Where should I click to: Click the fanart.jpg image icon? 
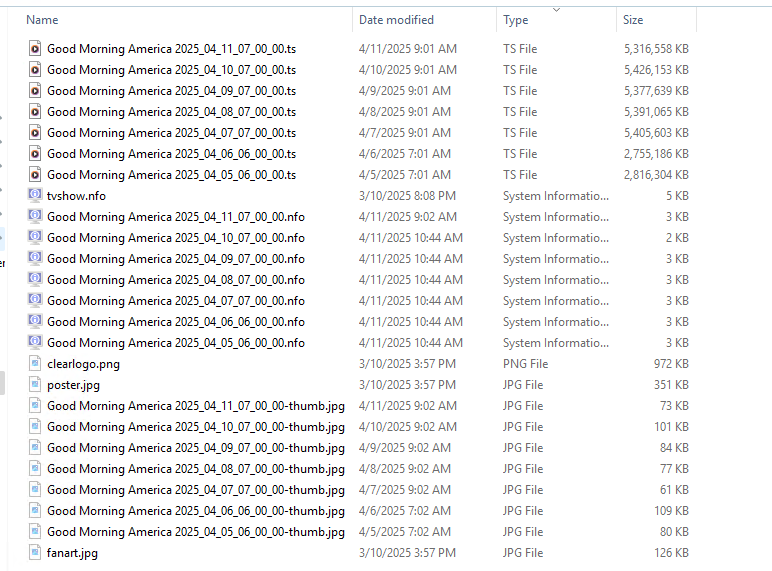35,553
